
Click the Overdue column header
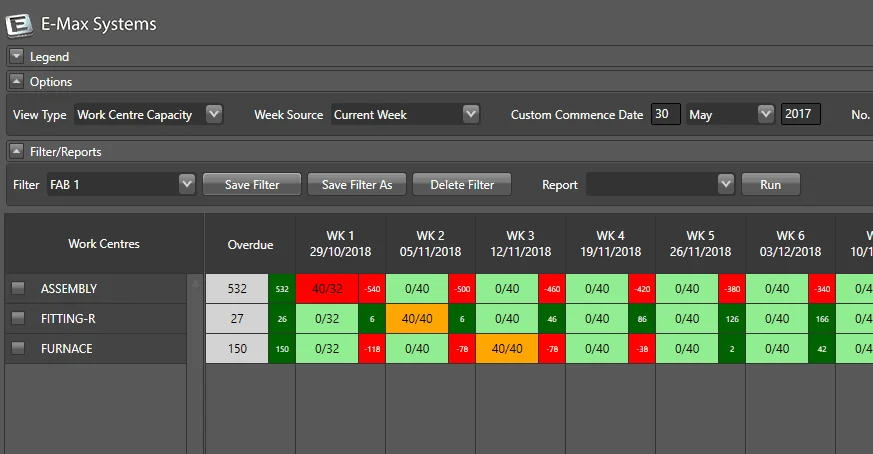click(250, 244)
